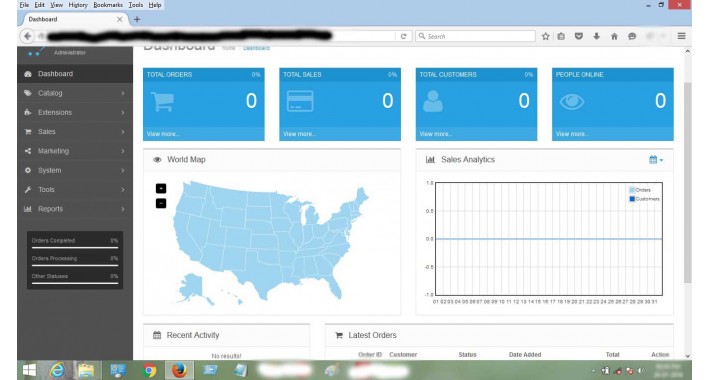Click the Recent Activity calendar icon
Viewport: 710px width, 380px height.
coord(157,335)
